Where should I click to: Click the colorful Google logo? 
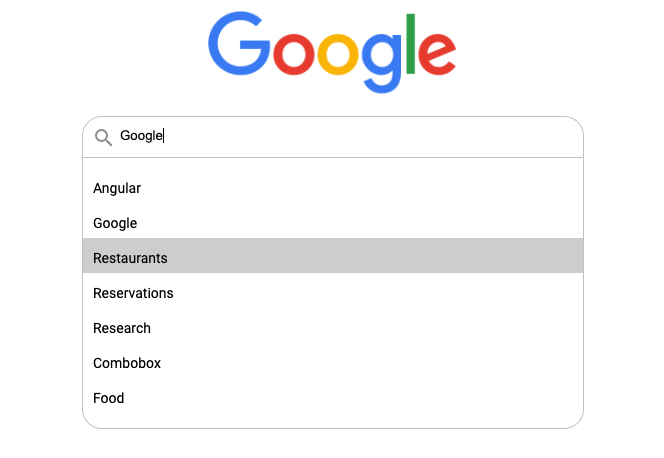[332, 52]
